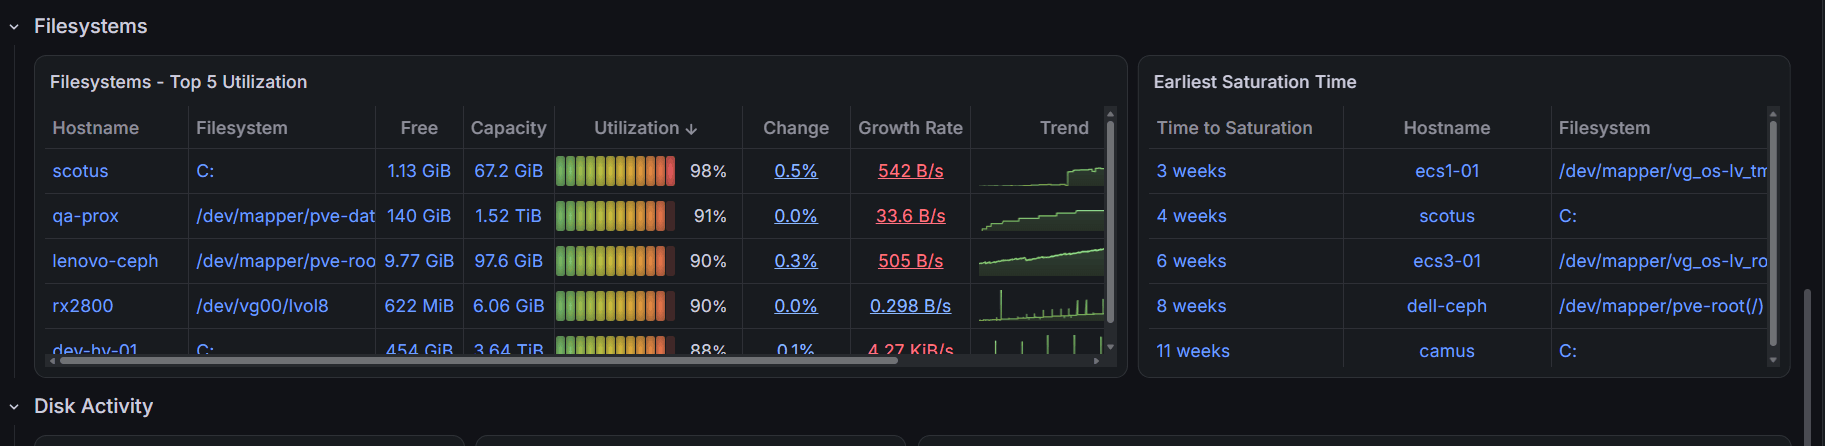This screenshot has height=446, width=1825.
Task: Click the 91% utilization gauge bar for qa-prox
Action: (x=615, y=216)
